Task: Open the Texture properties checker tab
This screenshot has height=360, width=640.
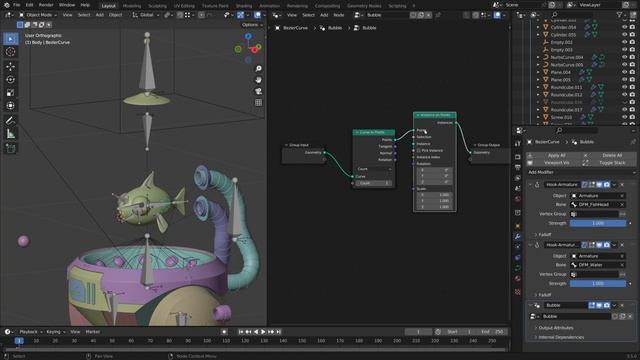Action: pos(518,292)
